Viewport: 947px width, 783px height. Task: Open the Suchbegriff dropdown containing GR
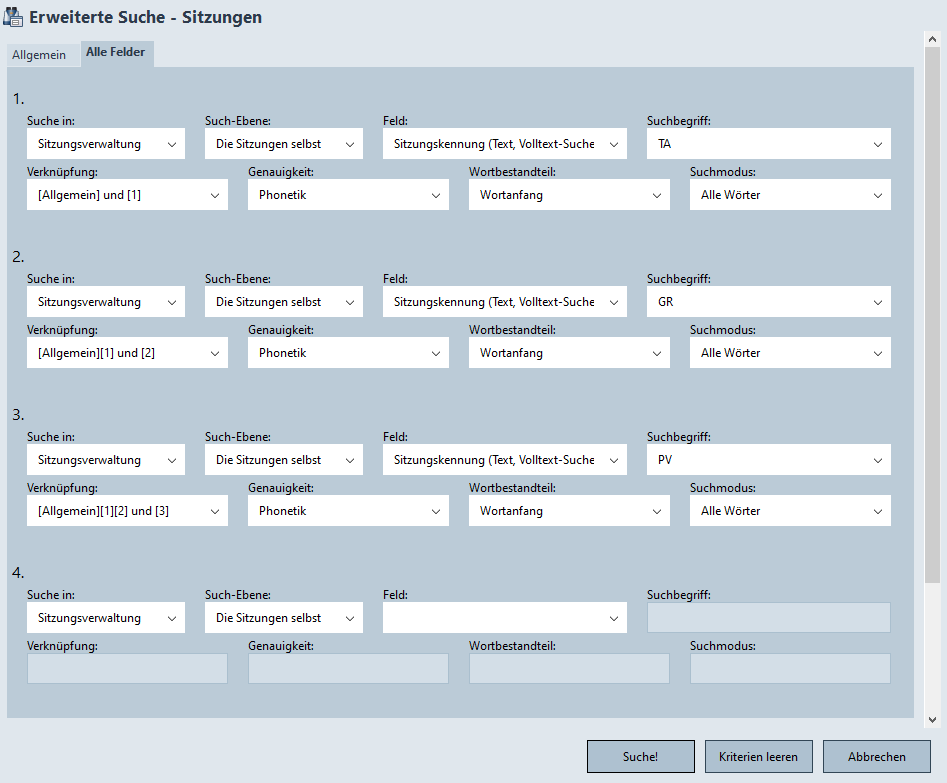click(x=768, y=302)
